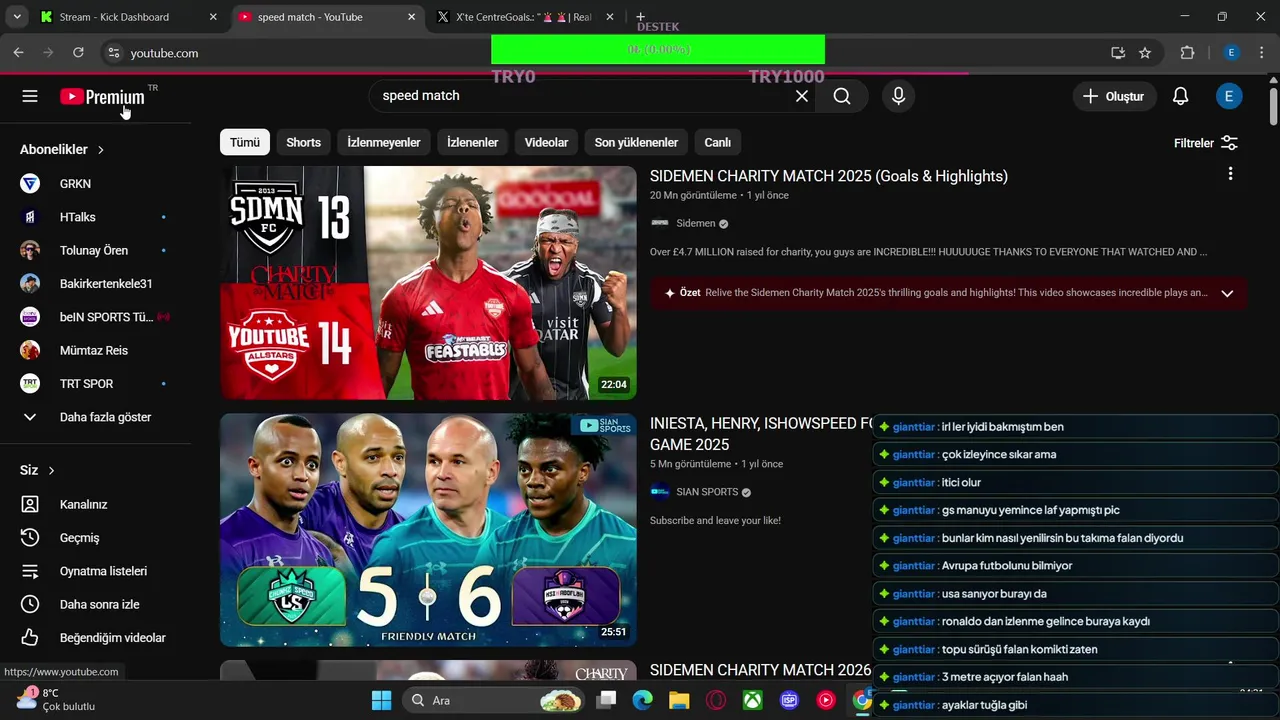Select the Videolar filter chip
The width and height of the screenshot is (1280, 720).
click(547, 142)
